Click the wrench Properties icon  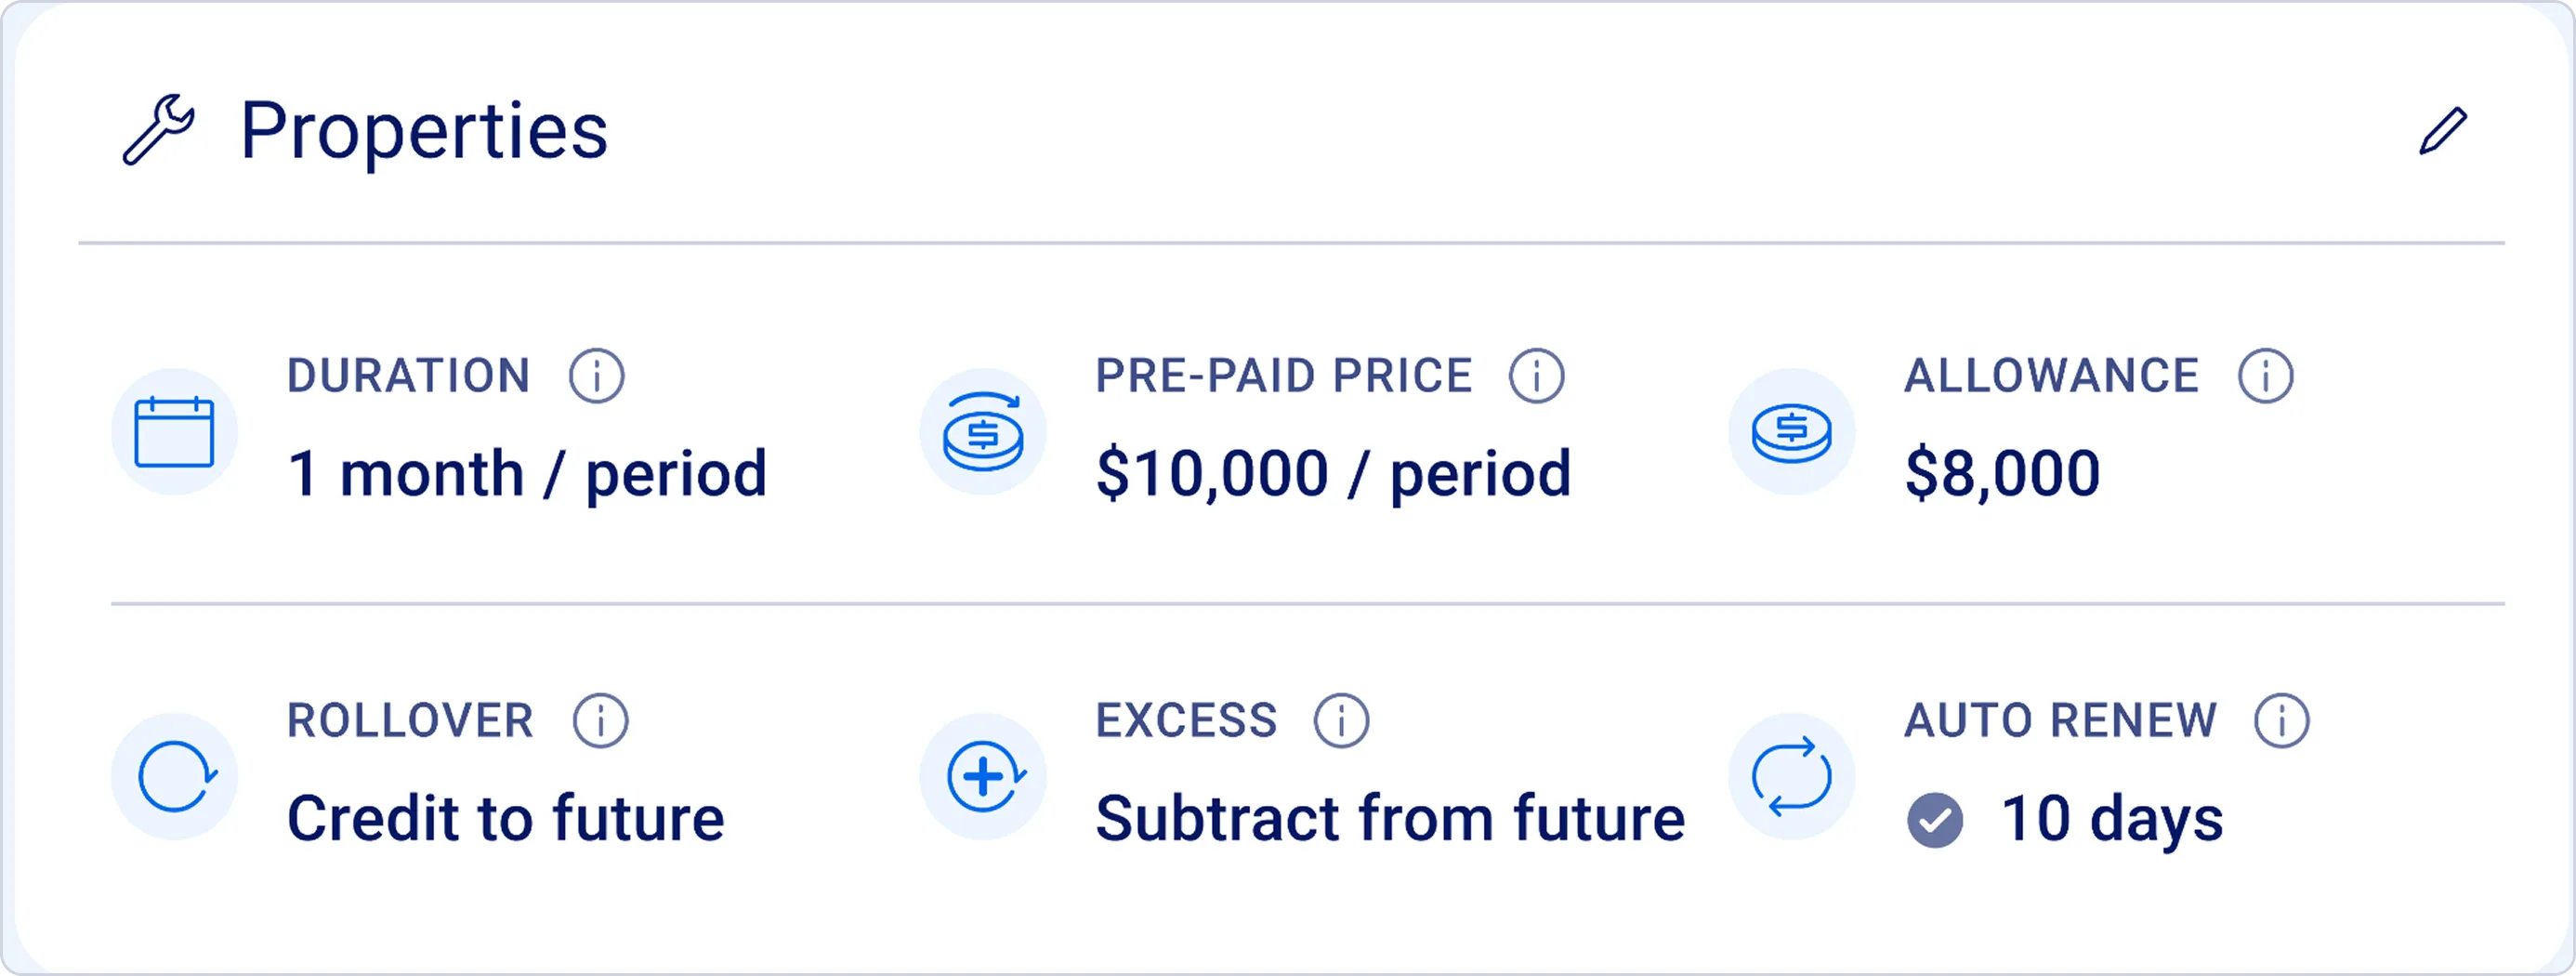click(x=158, y=130)
